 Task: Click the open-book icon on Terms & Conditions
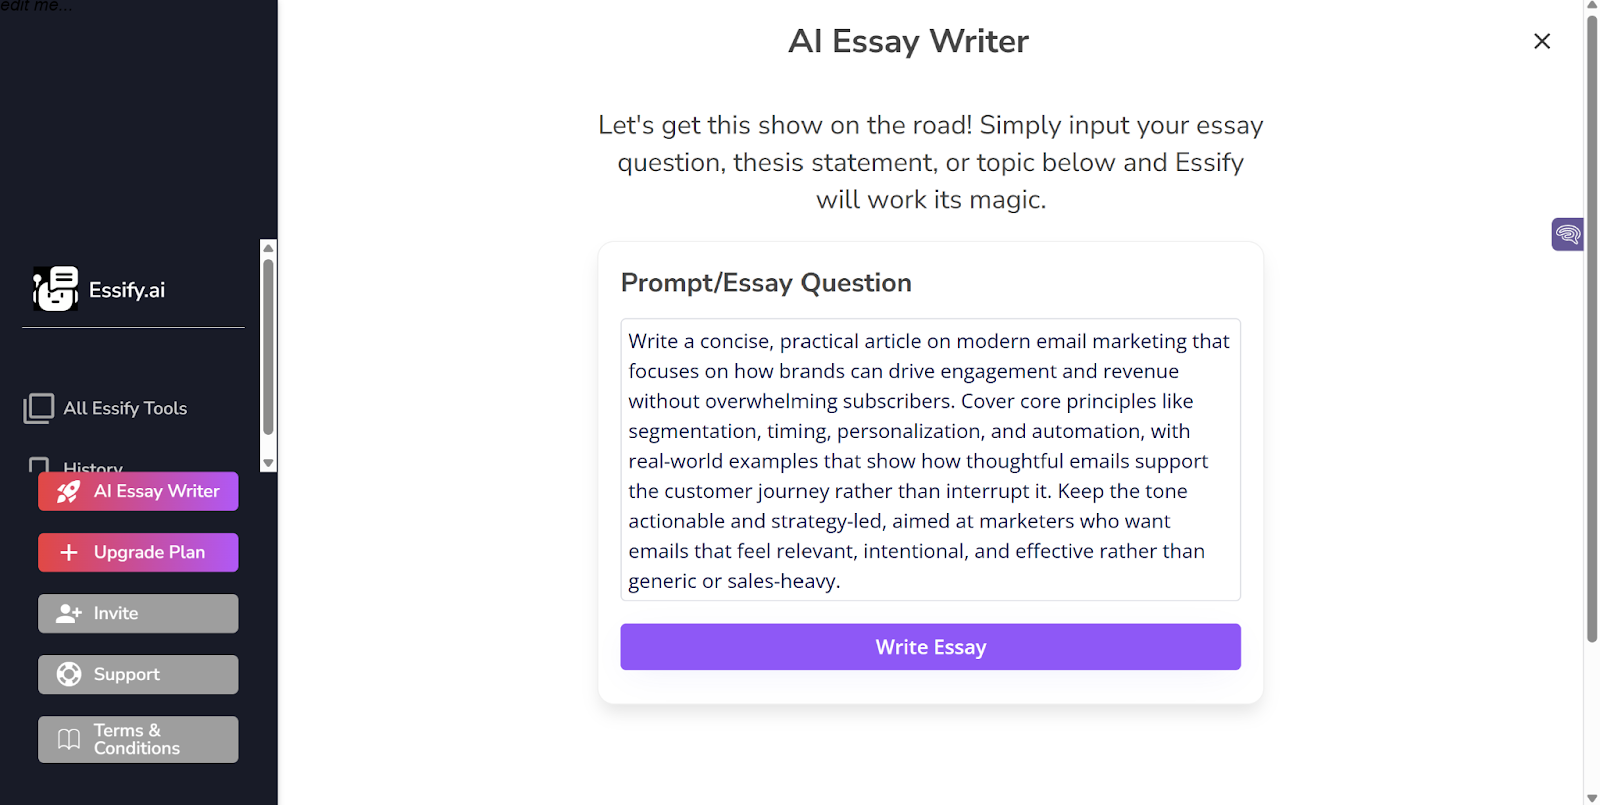click(x=67, y=739)
